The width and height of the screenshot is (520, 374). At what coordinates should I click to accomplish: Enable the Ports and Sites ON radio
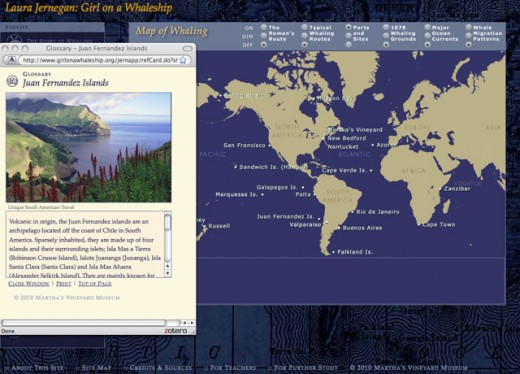tap(348, 27)
